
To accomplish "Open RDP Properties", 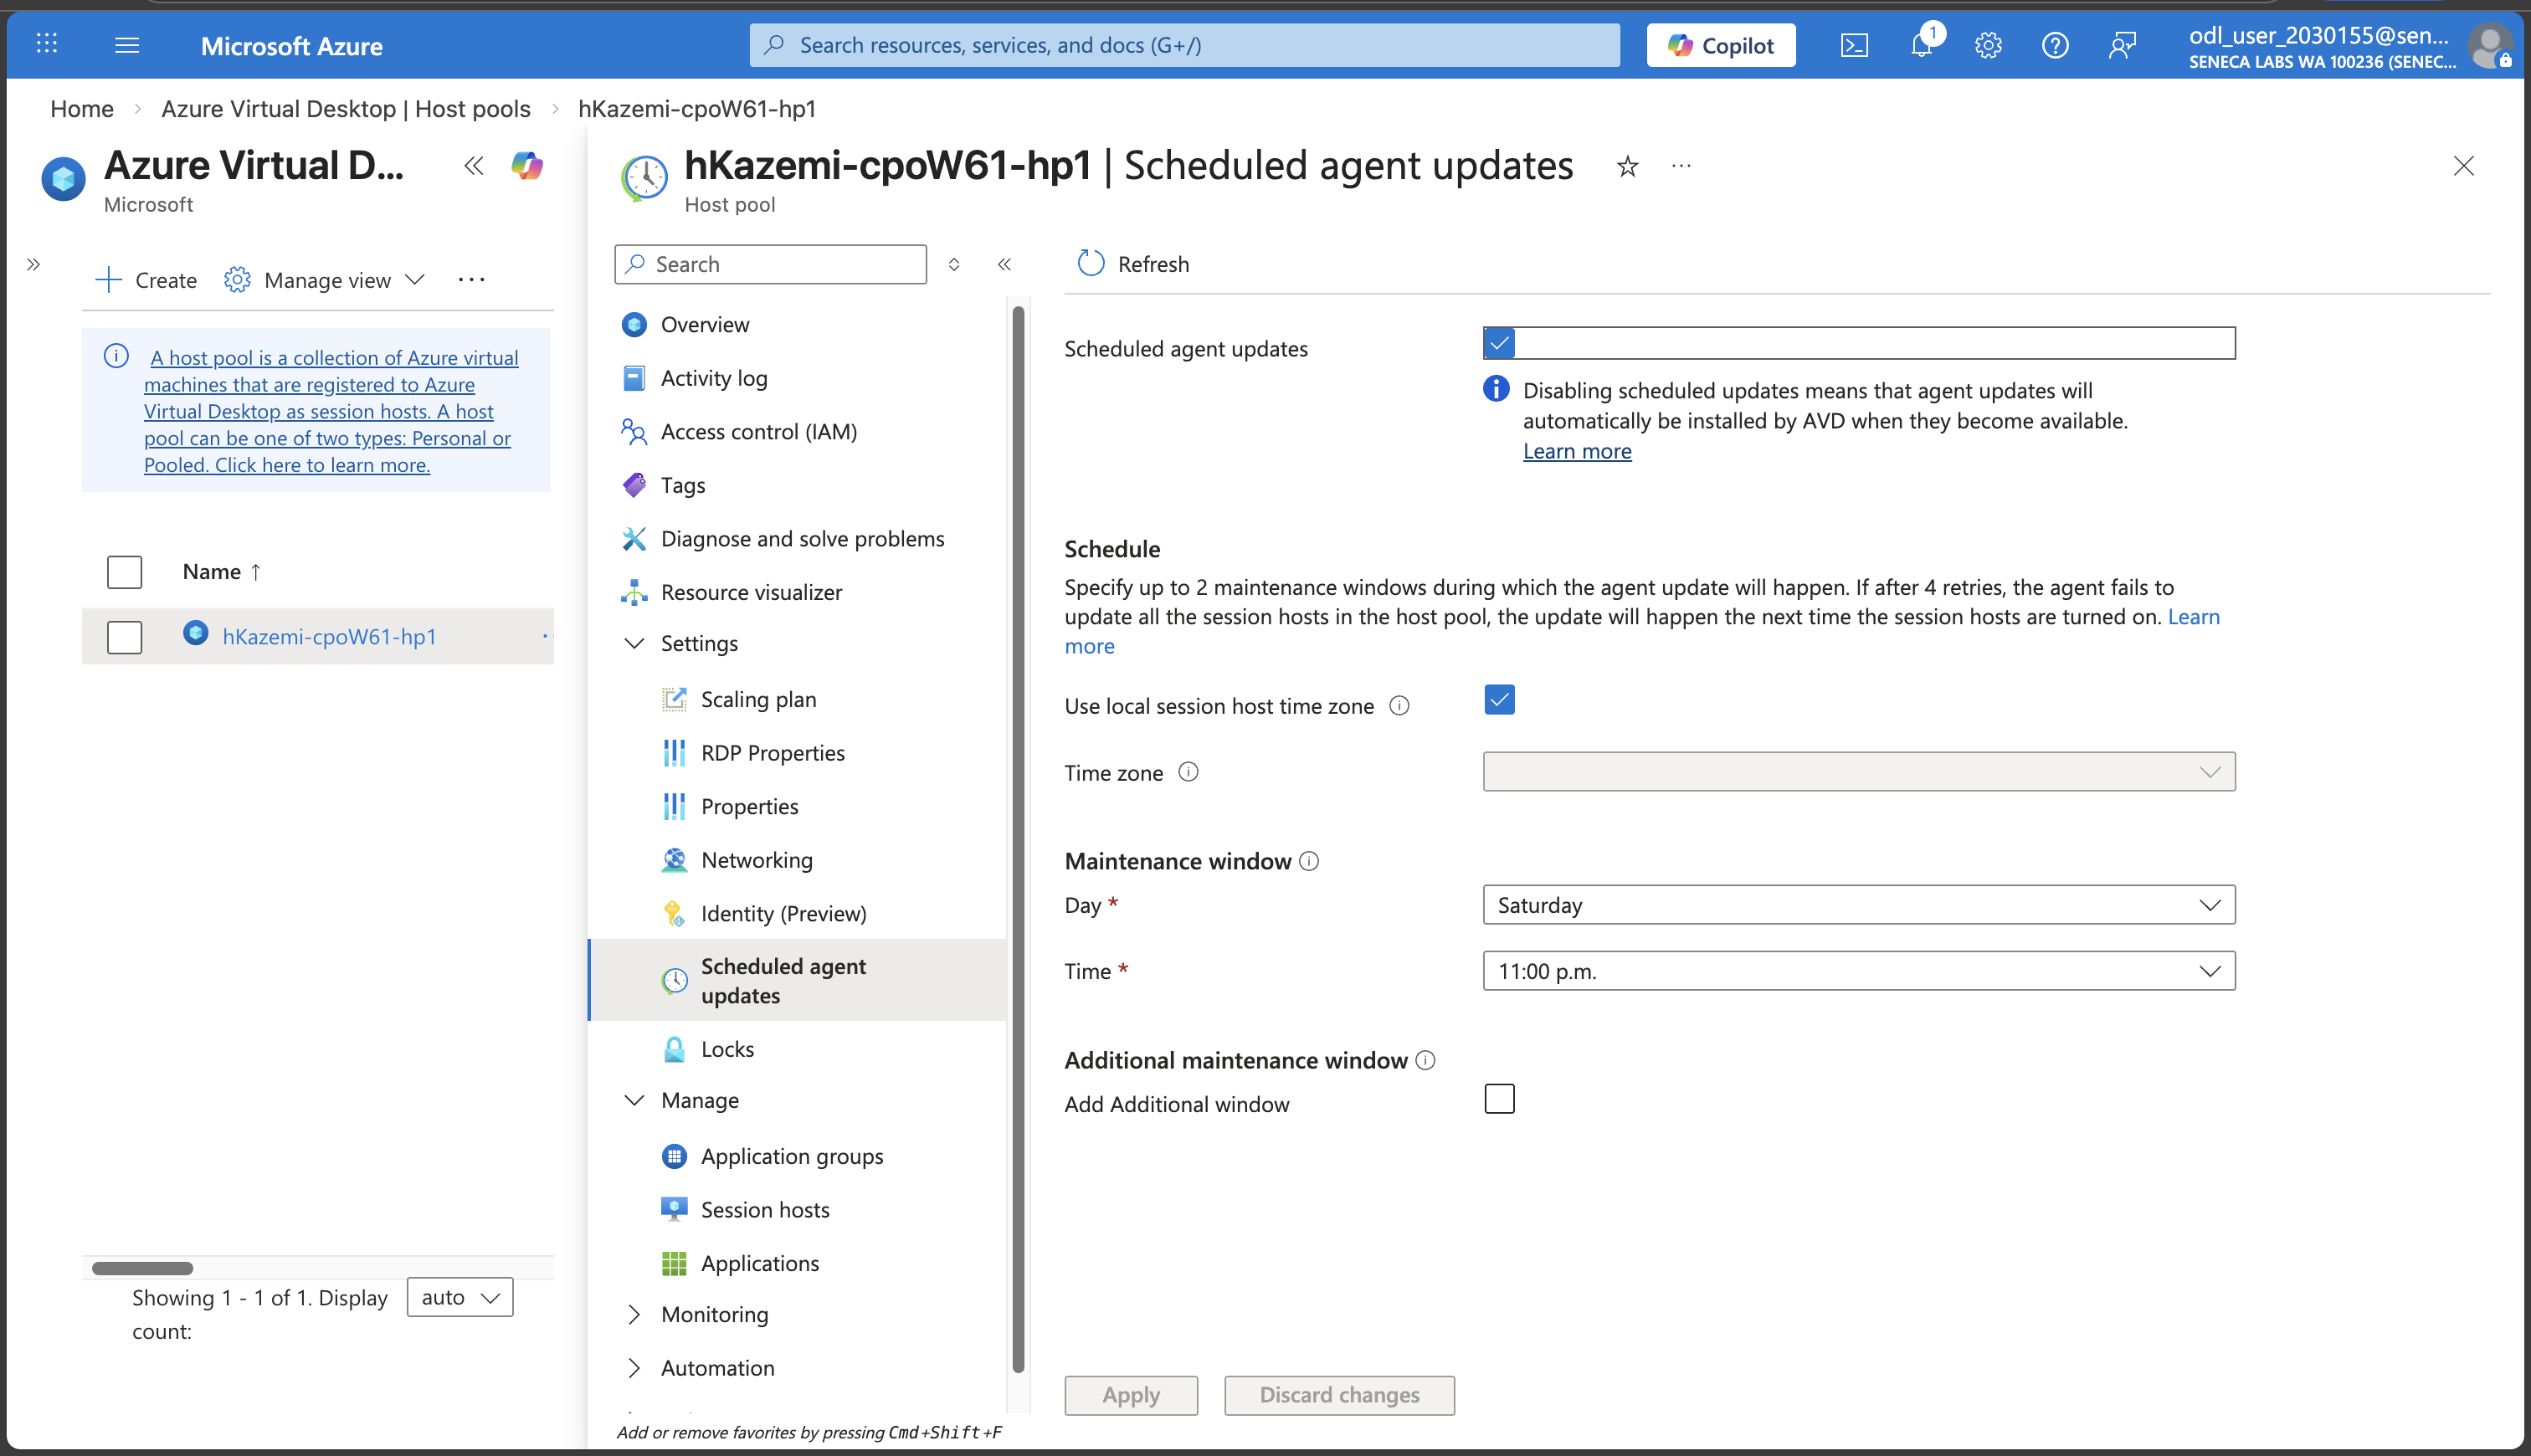I will (773, 753).
